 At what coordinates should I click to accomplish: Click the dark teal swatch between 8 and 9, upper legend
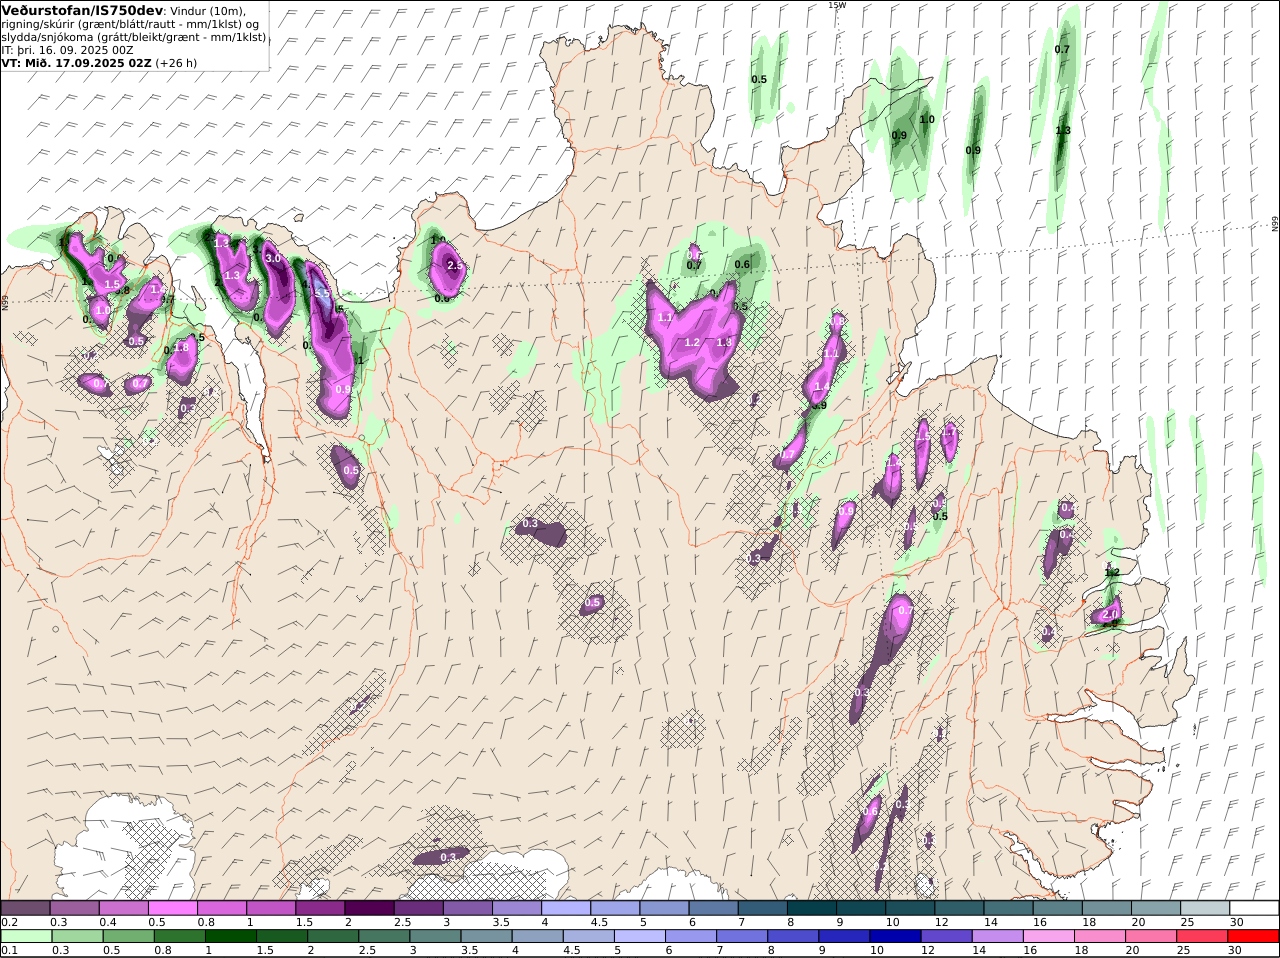[811, 907]
